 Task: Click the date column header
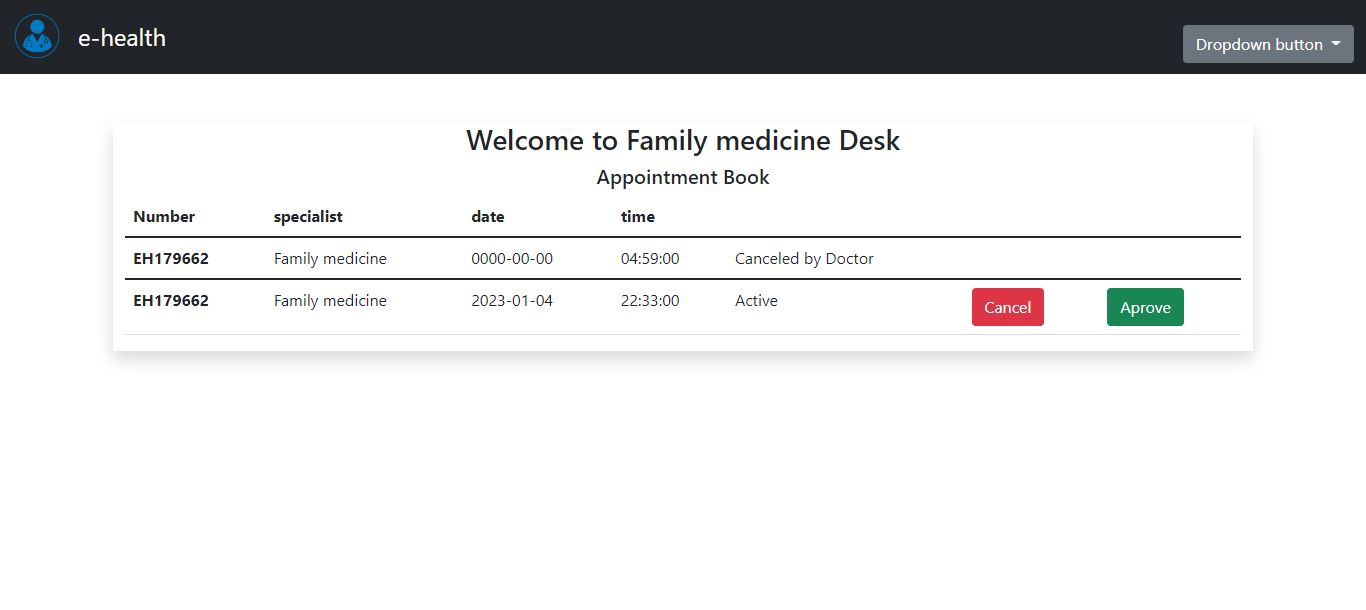coord(488,216)
